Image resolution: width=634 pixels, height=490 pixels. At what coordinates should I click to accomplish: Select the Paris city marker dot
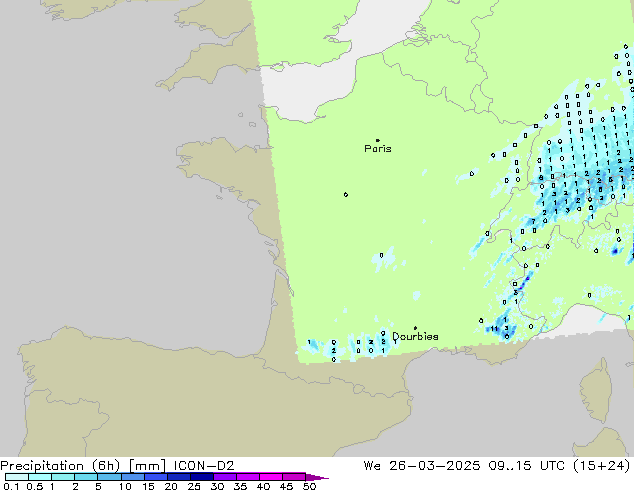(378, 140)
